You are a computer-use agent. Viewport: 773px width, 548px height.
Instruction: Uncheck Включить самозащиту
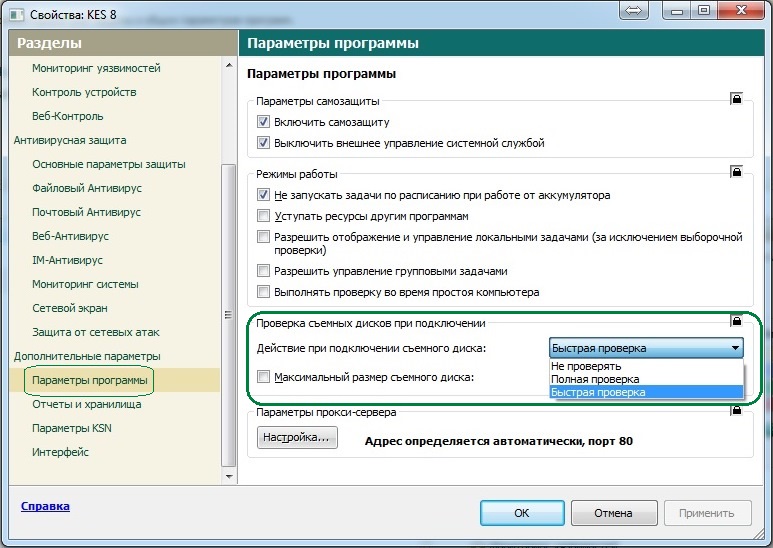click(263, 122)
